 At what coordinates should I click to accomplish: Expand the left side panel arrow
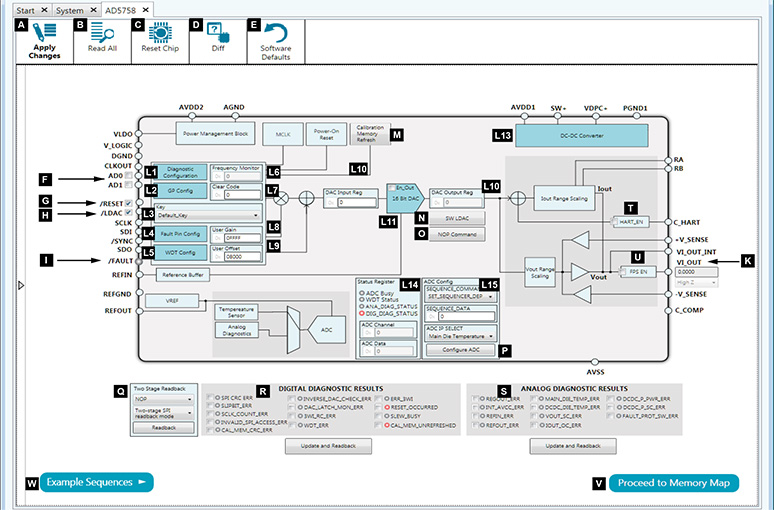click(x=21, y=285)
